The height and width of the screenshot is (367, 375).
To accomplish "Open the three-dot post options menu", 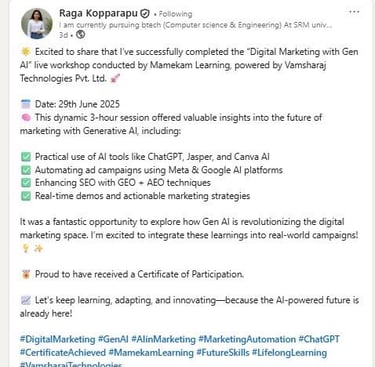I will [354, 12].
